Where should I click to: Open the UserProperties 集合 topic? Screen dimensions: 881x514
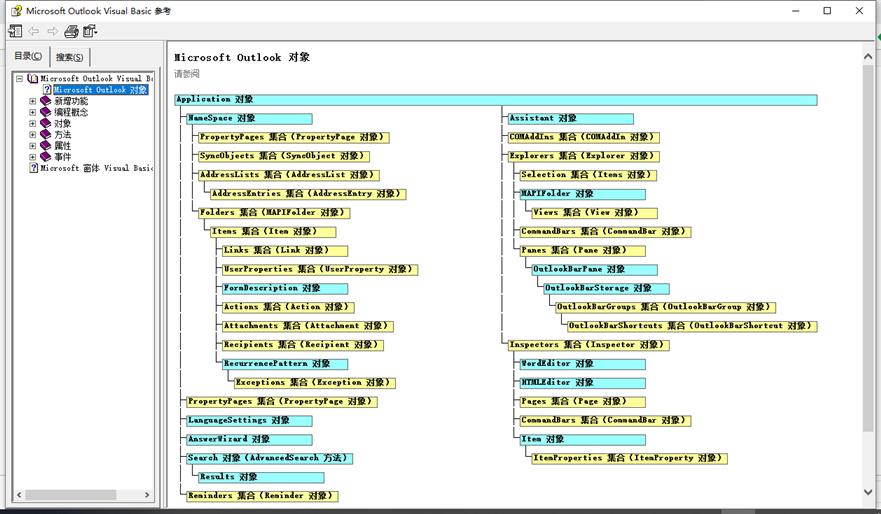(x=320, y=270)
